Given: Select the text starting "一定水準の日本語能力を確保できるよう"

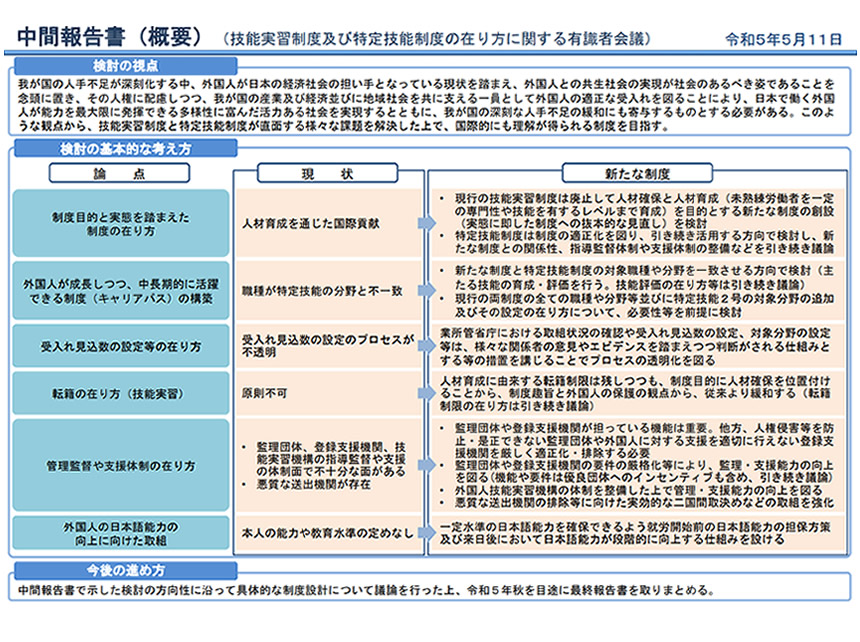Looking at the screenshot, I should tap(636, 533).
